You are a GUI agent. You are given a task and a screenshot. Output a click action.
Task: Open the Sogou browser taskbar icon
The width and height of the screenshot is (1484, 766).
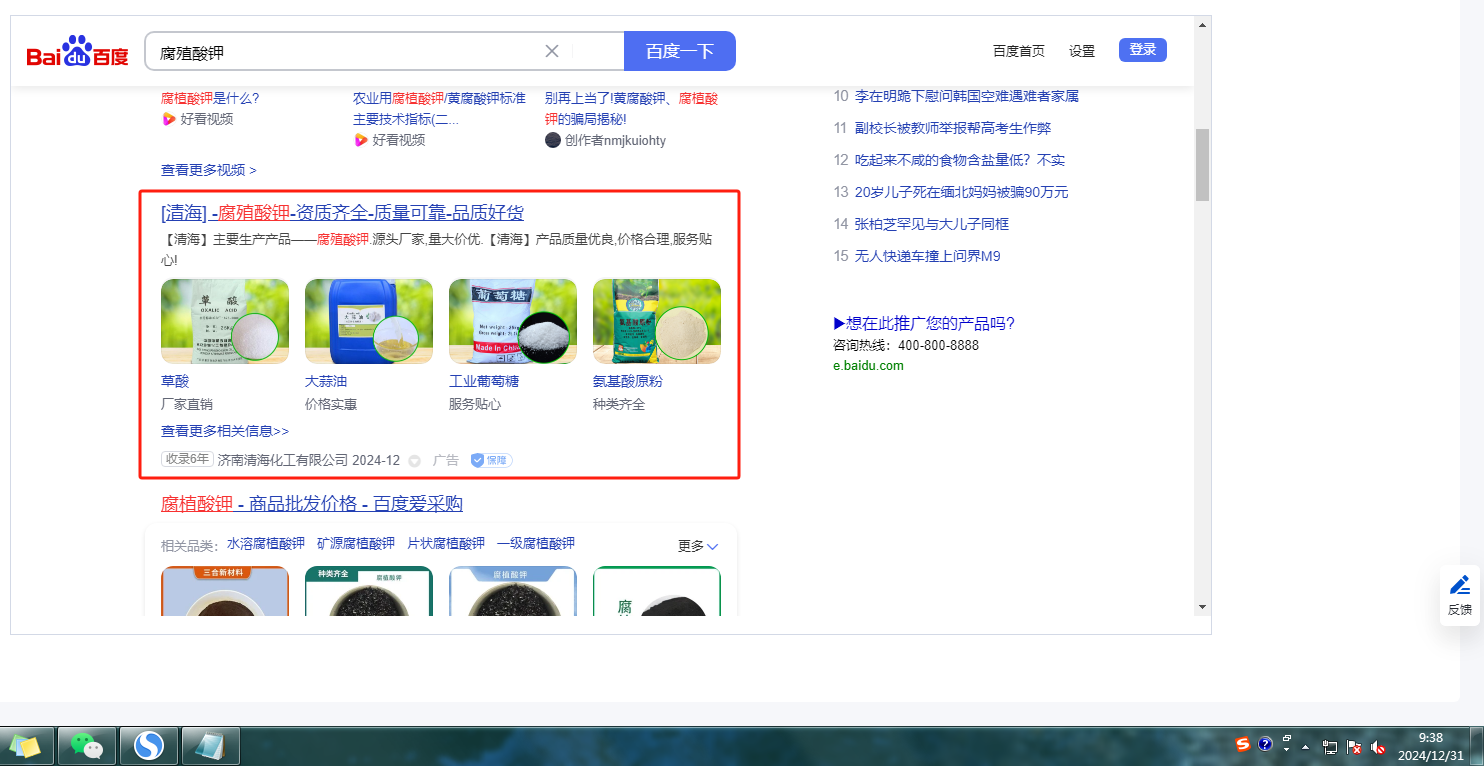pos(149,746)
